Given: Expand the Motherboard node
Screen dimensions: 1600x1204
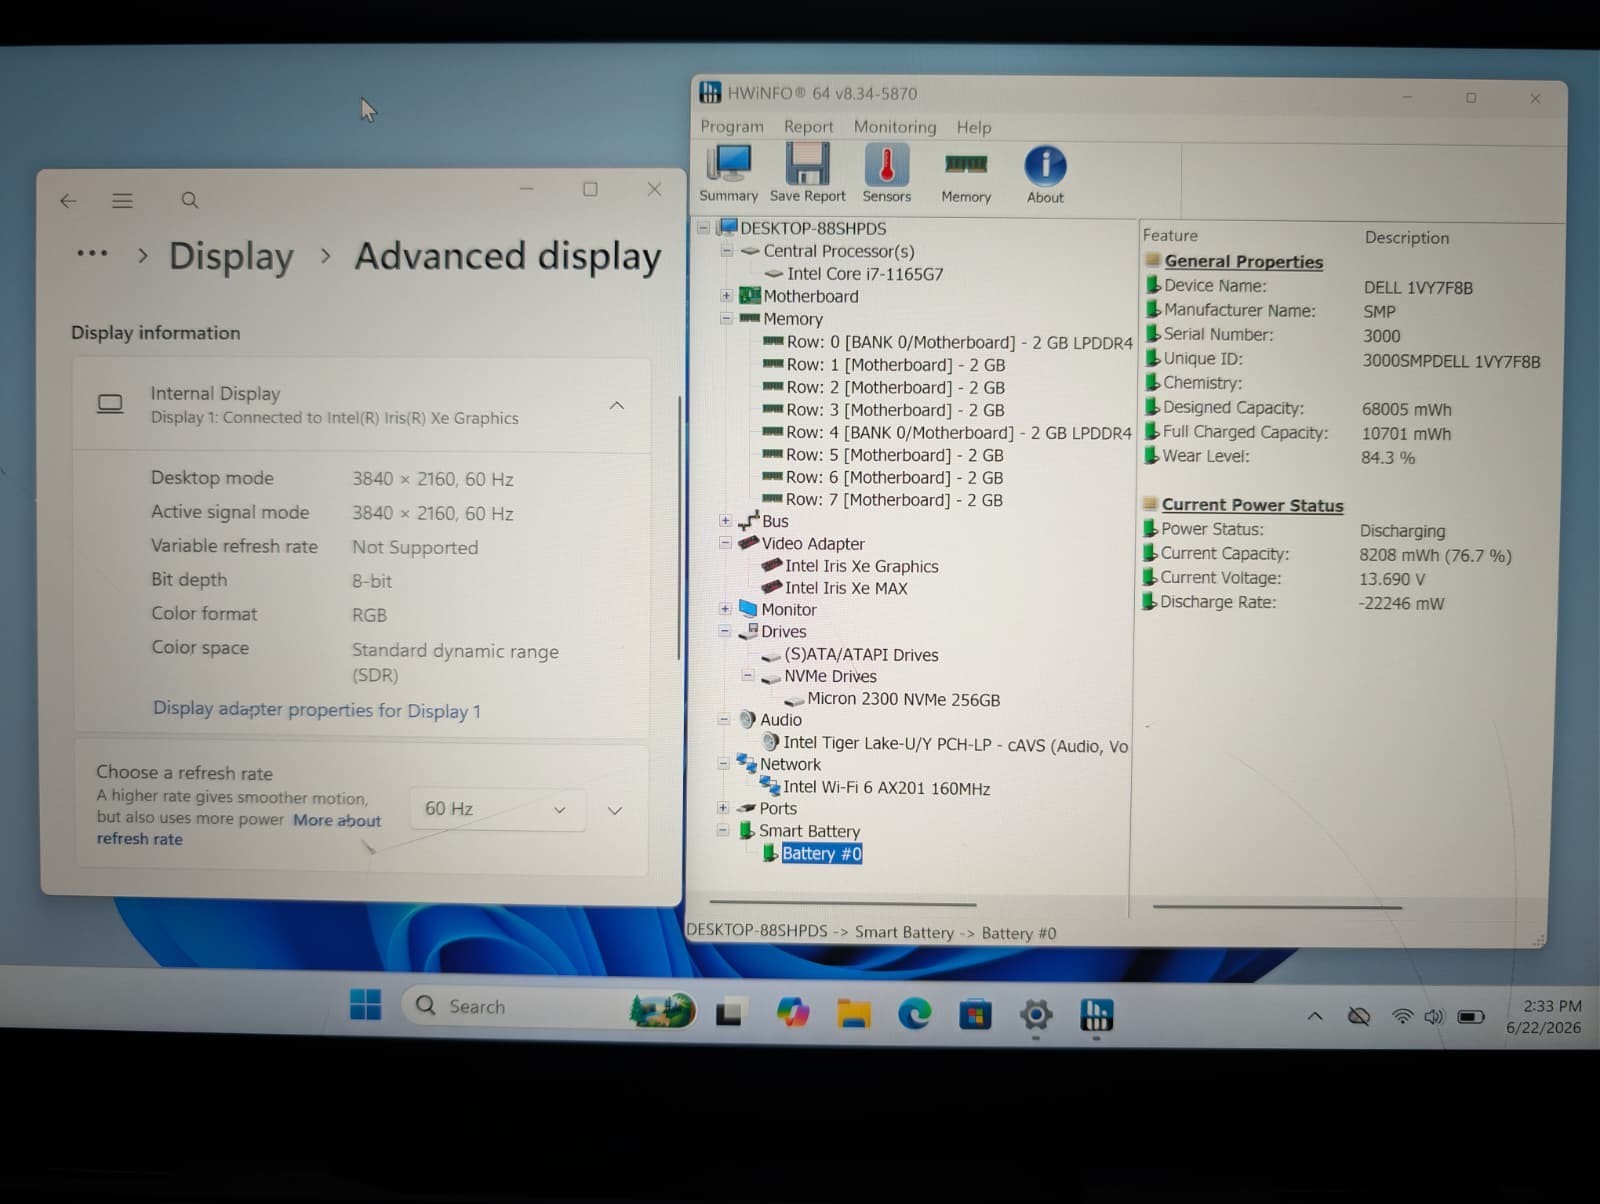Looking at the screenshot, I should click(726, 296).
